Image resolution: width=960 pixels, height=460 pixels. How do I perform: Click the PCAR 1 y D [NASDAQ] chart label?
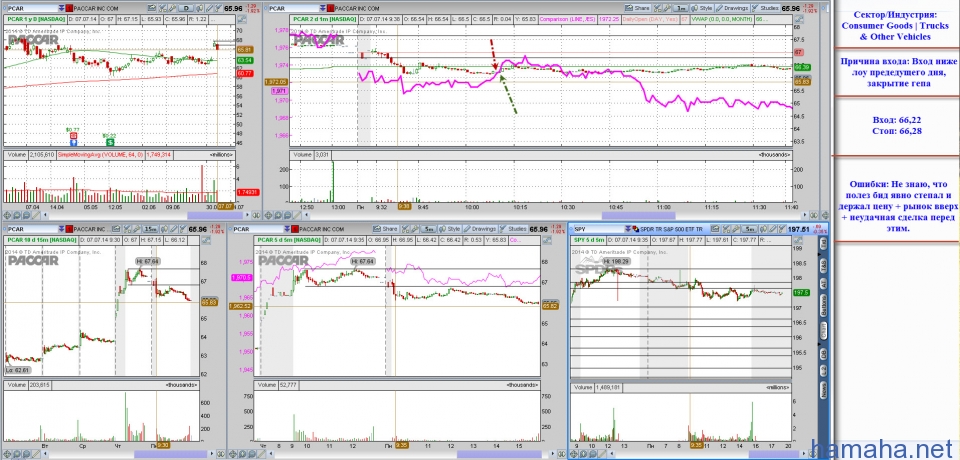click(x=36, y=19)
